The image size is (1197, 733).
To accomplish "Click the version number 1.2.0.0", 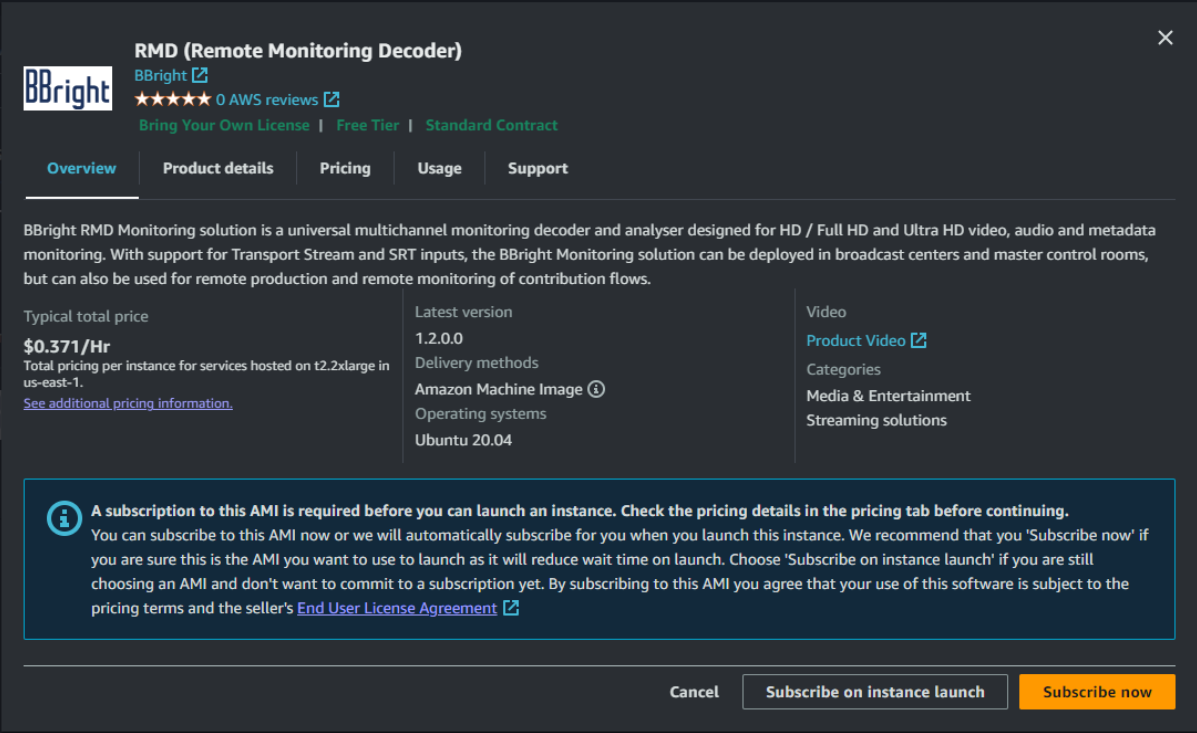I will [439, 338].
